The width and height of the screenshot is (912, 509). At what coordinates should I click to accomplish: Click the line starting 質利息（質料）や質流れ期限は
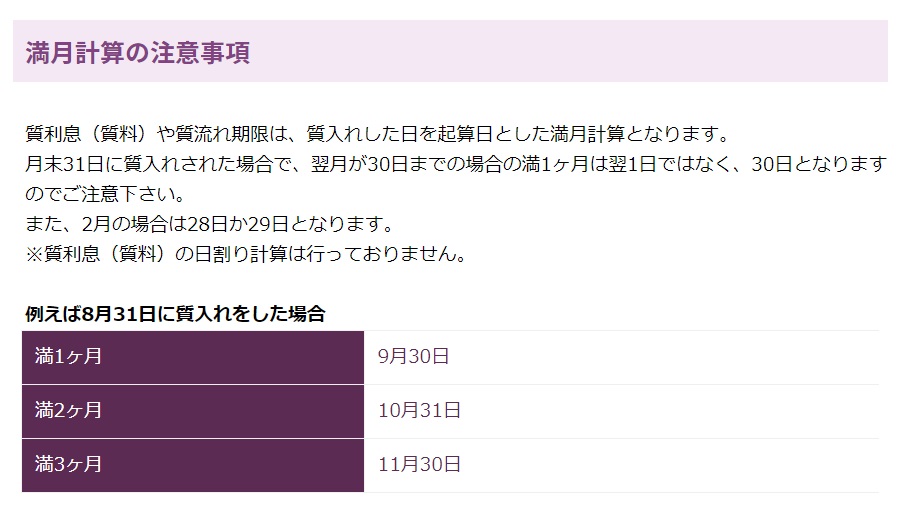coord(377,134)
